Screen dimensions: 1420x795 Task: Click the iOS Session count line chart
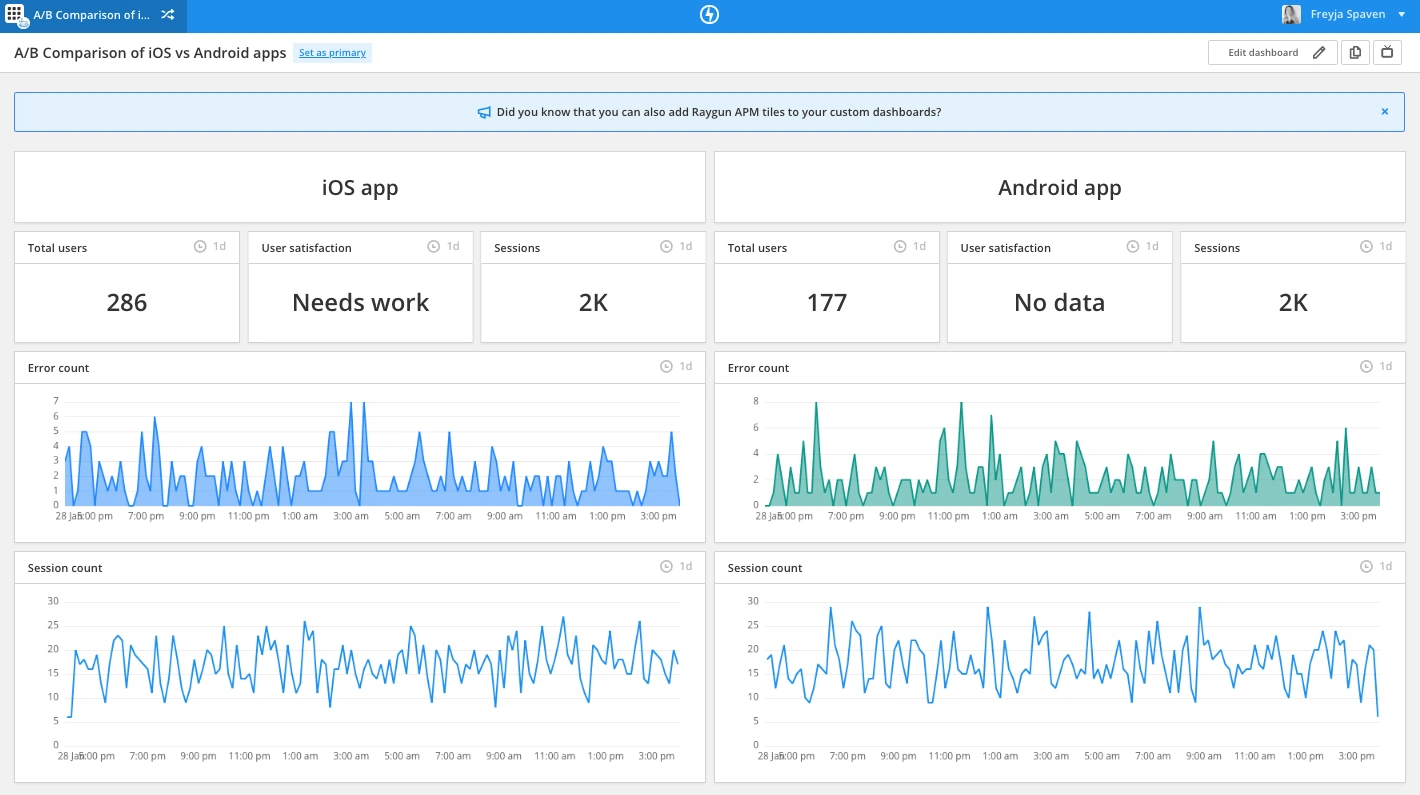365,680
